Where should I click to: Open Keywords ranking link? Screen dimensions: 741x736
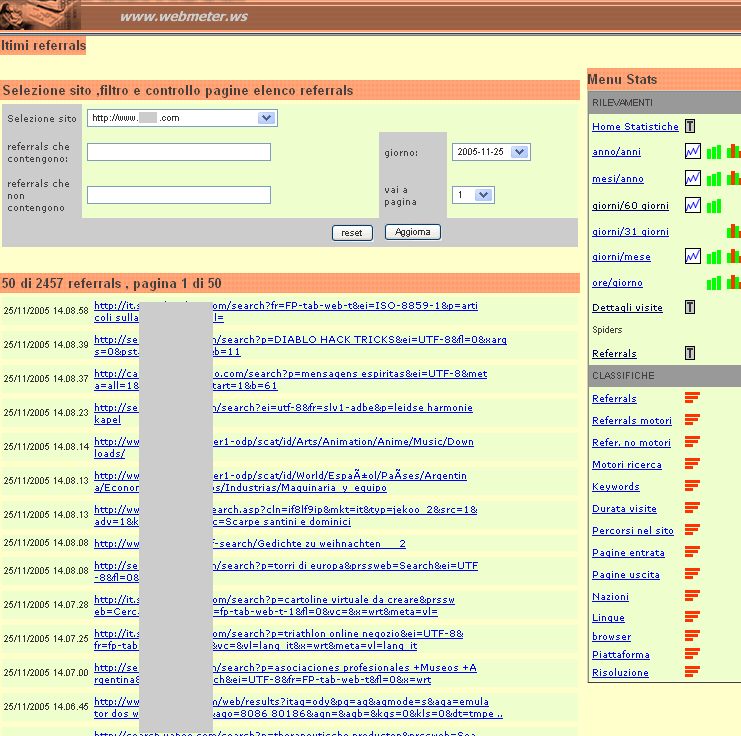[616, 486]
